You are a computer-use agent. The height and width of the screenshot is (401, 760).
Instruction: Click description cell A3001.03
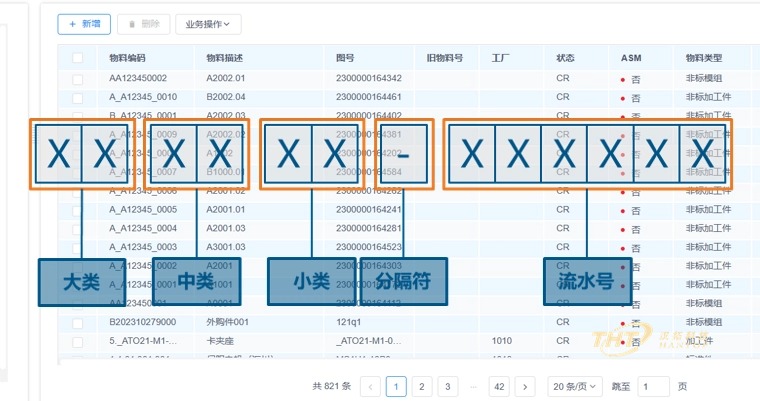[226, 247]
